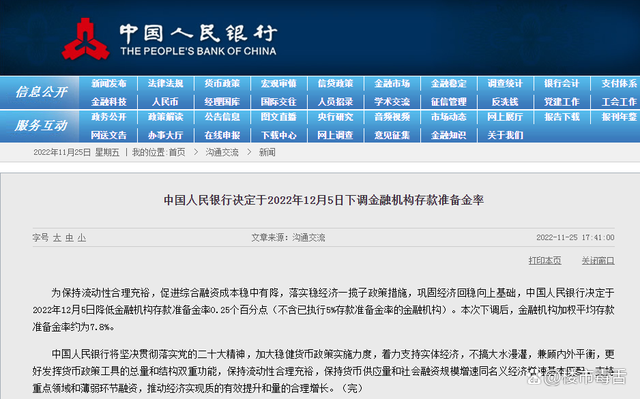Screen dimensions: 640x399
Task: Open 调查统计 page
Action: pos(505,84)
